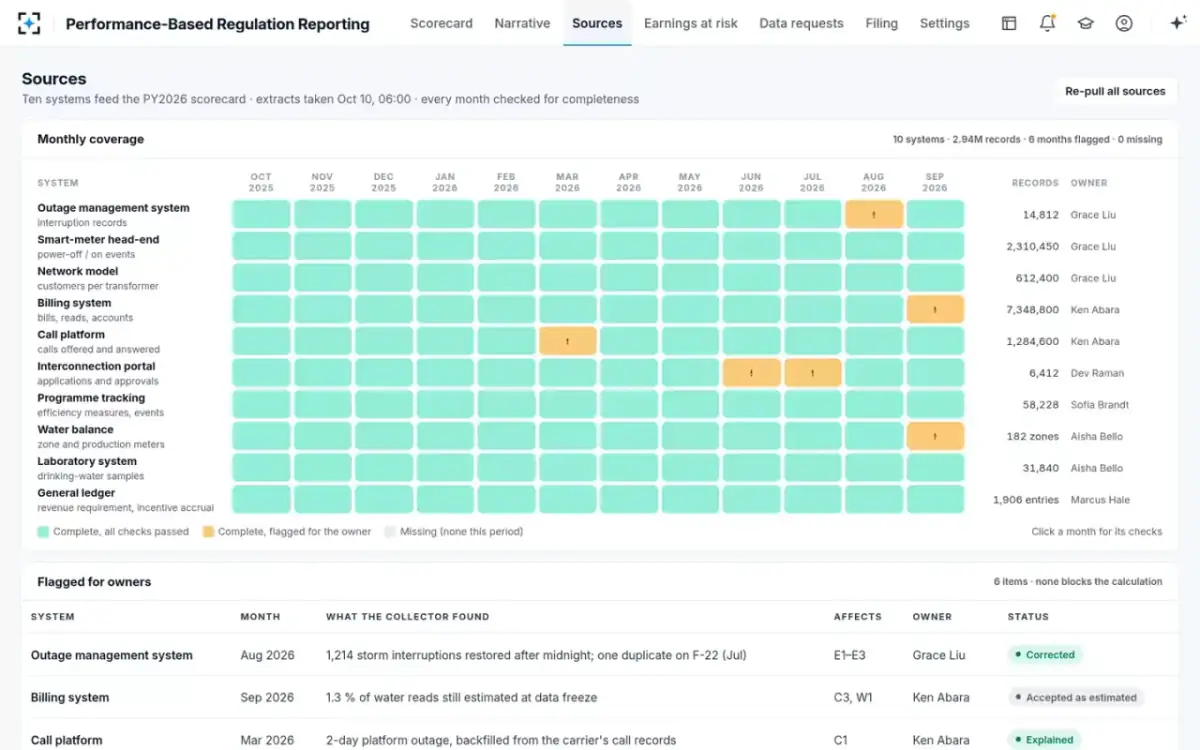Open the notifications bell
Viewport: 1200px width, 750px height.
point(1047,23)
